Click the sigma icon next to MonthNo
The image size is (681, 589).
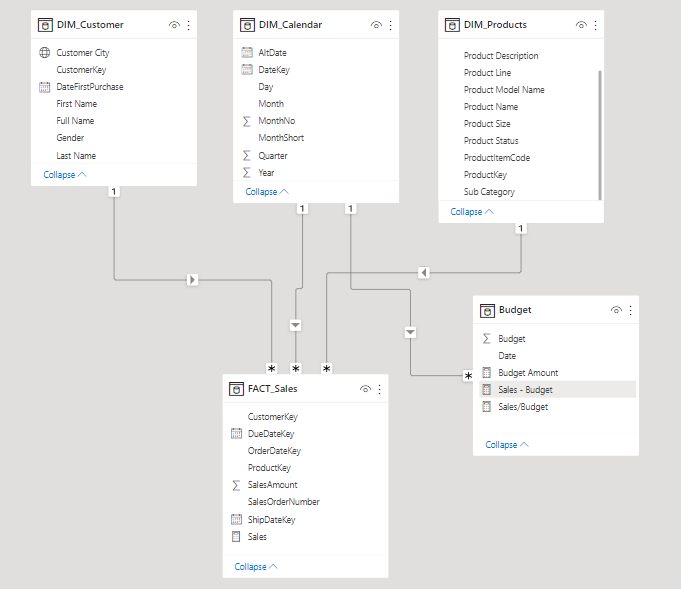point(247,121)
